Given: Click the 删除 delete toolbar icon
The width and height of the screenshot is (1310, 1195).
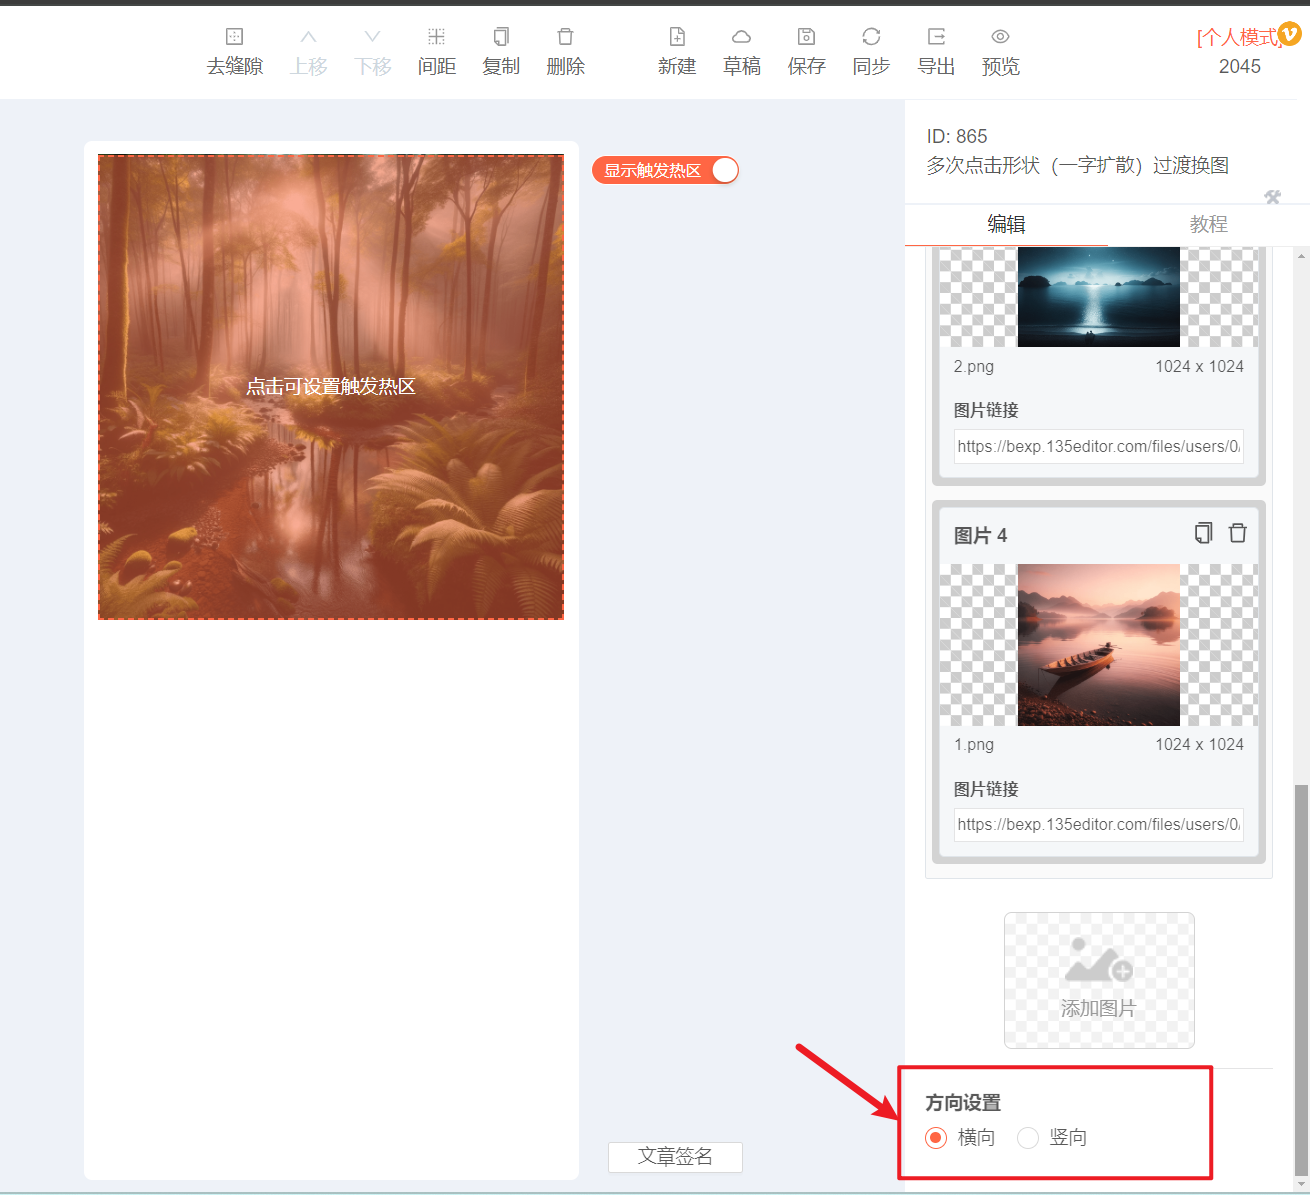Looking at the screenshot, I should [x=565, y=37].
